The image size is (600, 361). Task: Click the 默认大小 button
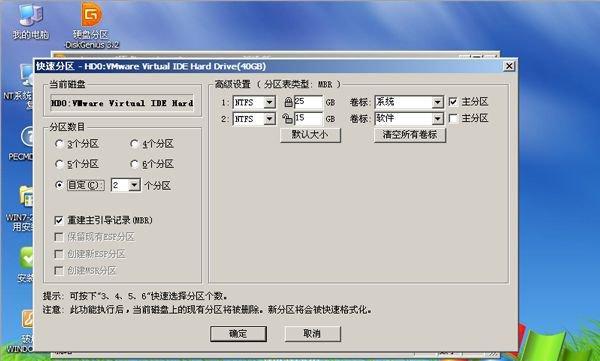tap(310, 135)
